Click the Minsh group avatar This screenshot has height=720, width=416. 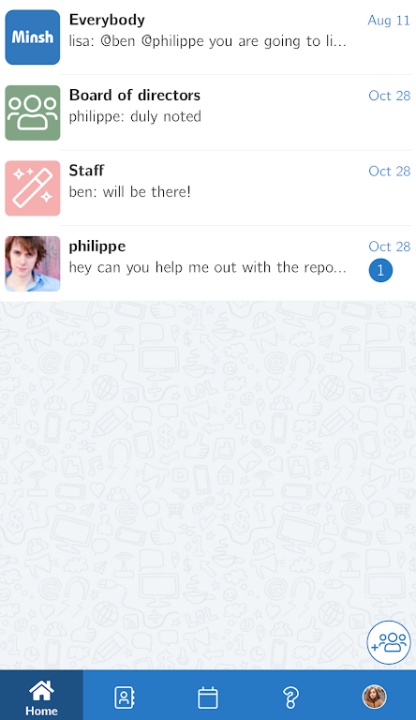click(x=33, y=37)
